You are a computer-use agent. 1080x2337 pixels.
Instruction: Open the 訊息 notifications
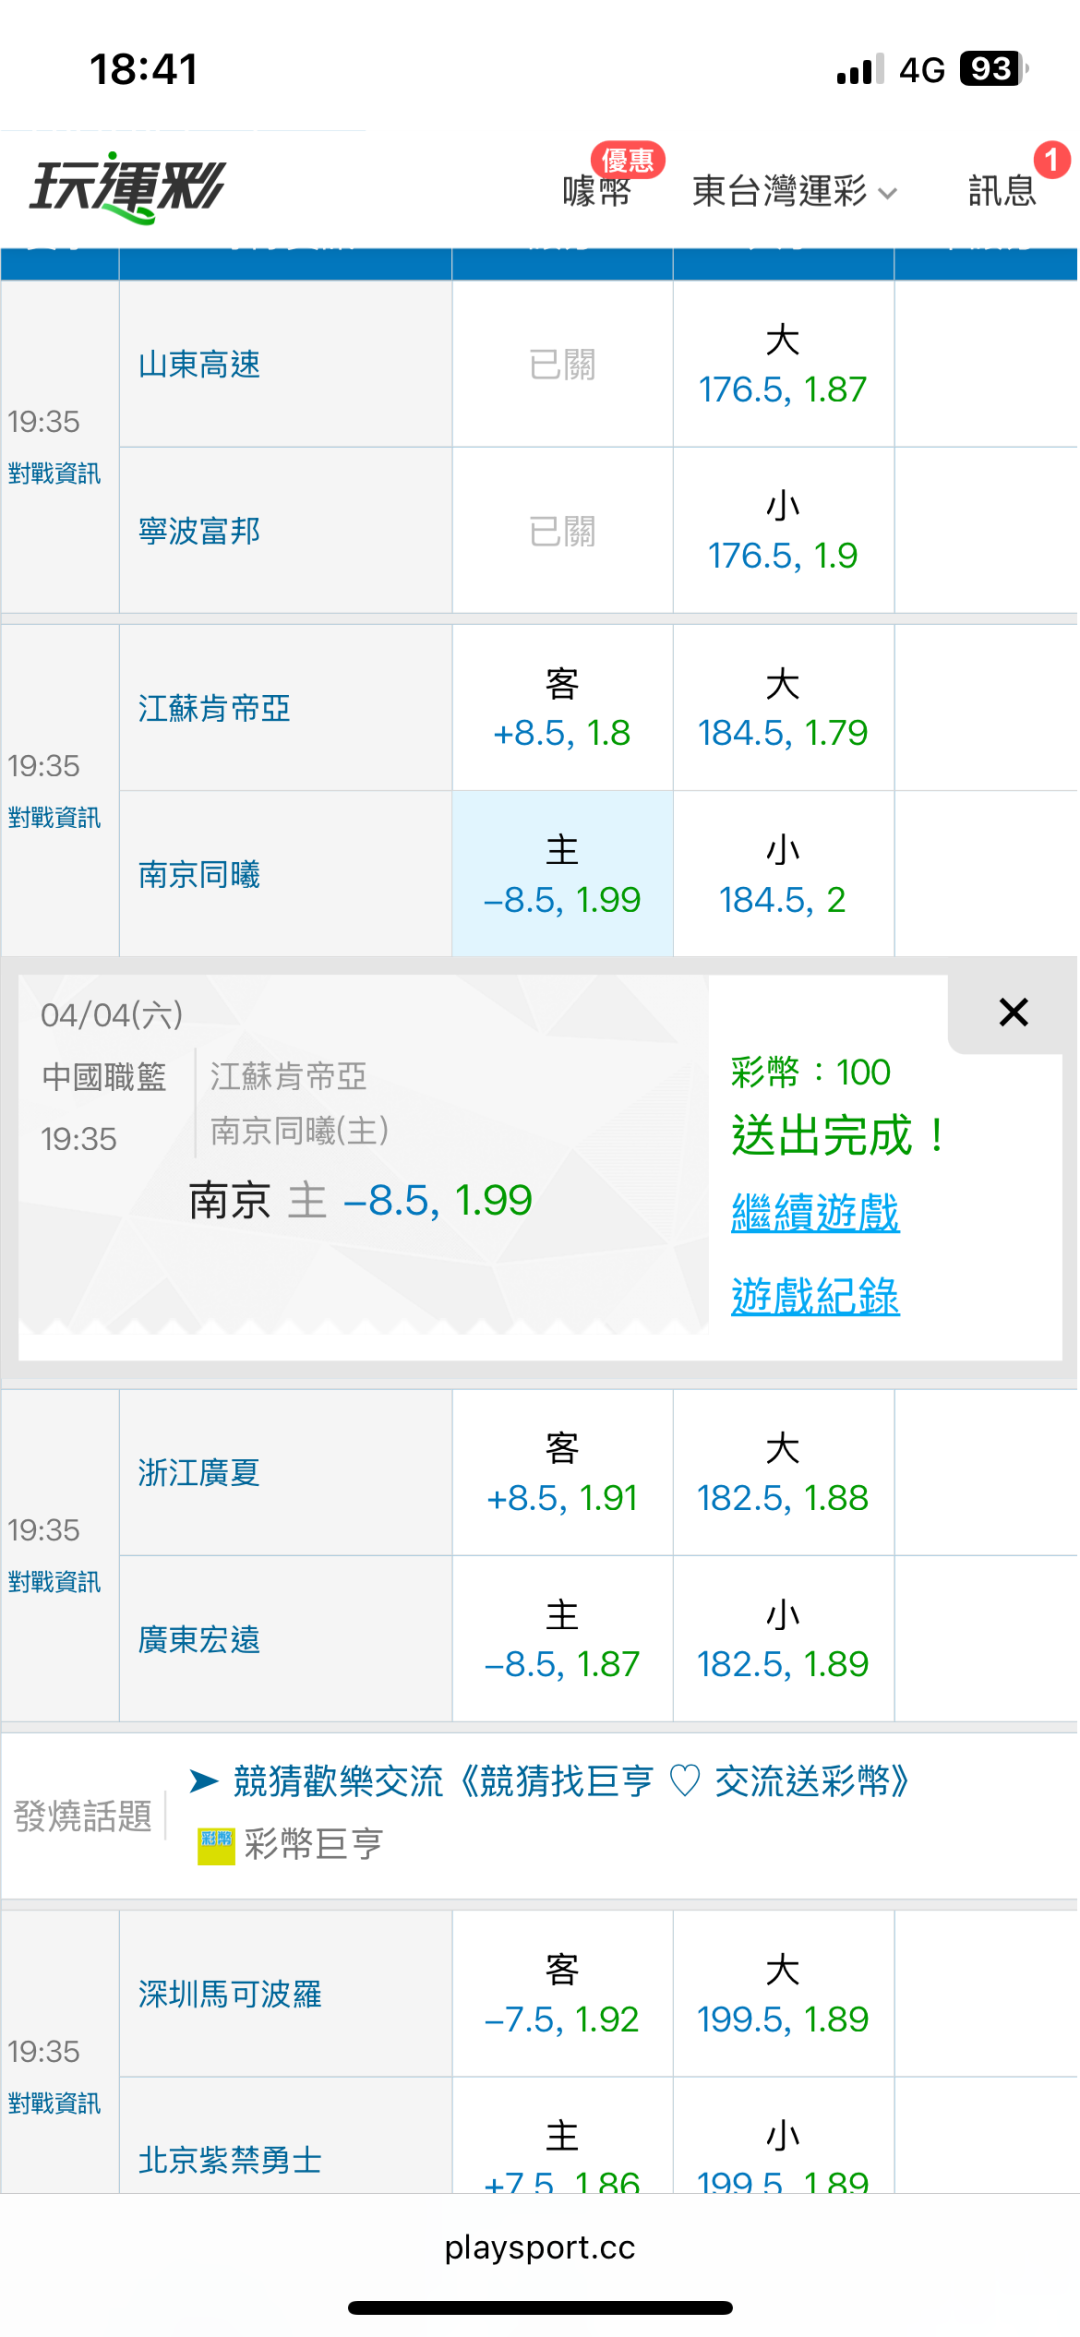coord(1002,189)
